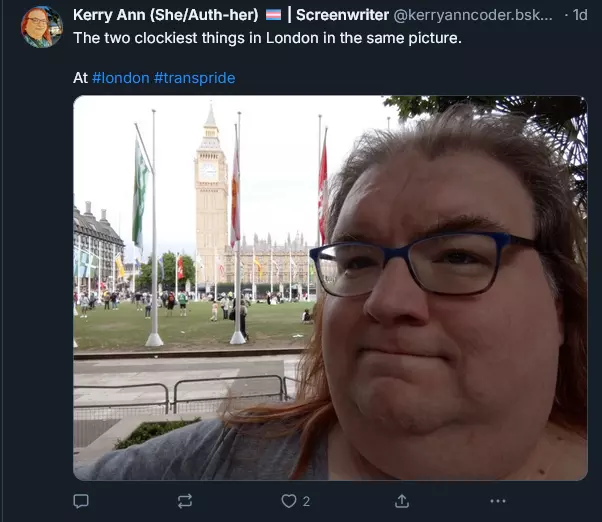Click the metal railing in the photo
Viewport: 602px width, 522px height.
tap(180, 395)
